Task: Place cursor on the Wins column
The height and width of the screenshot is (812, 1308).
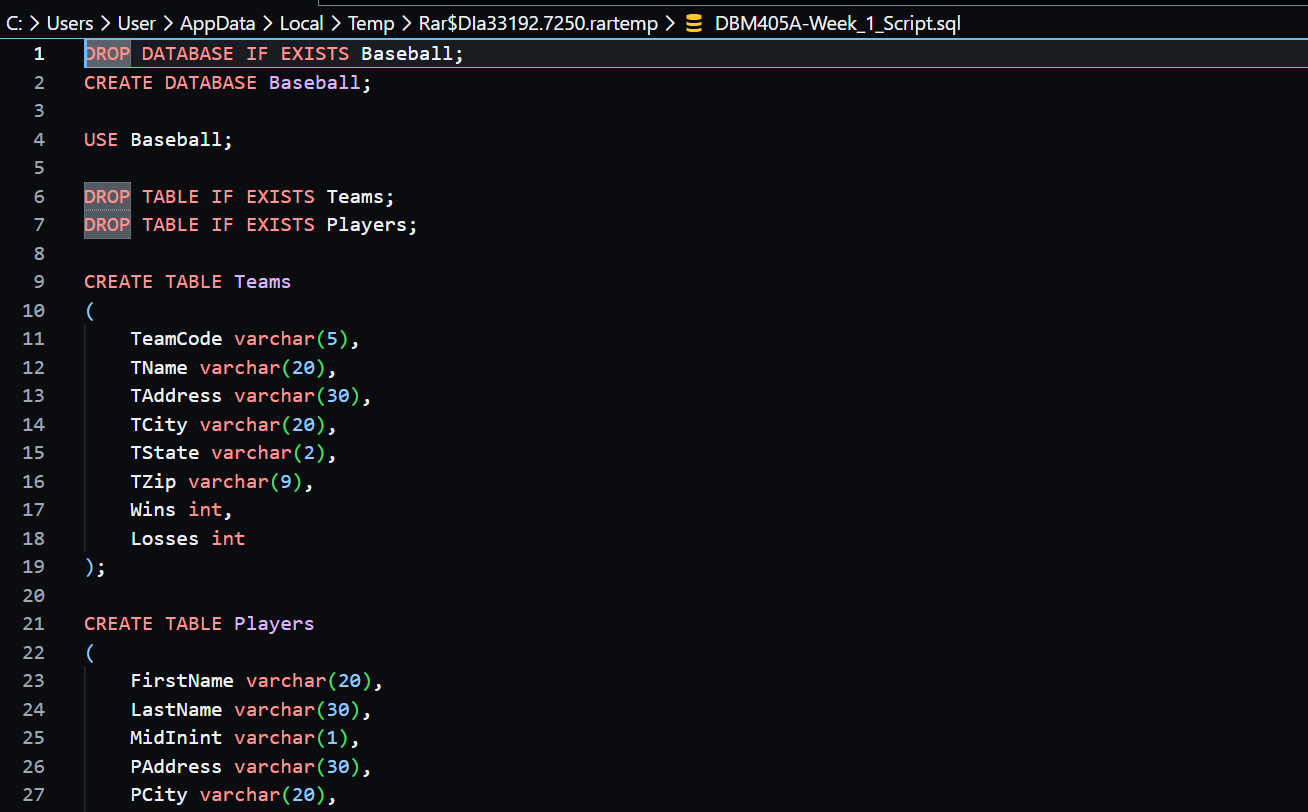Action: [x=153, y=510]
